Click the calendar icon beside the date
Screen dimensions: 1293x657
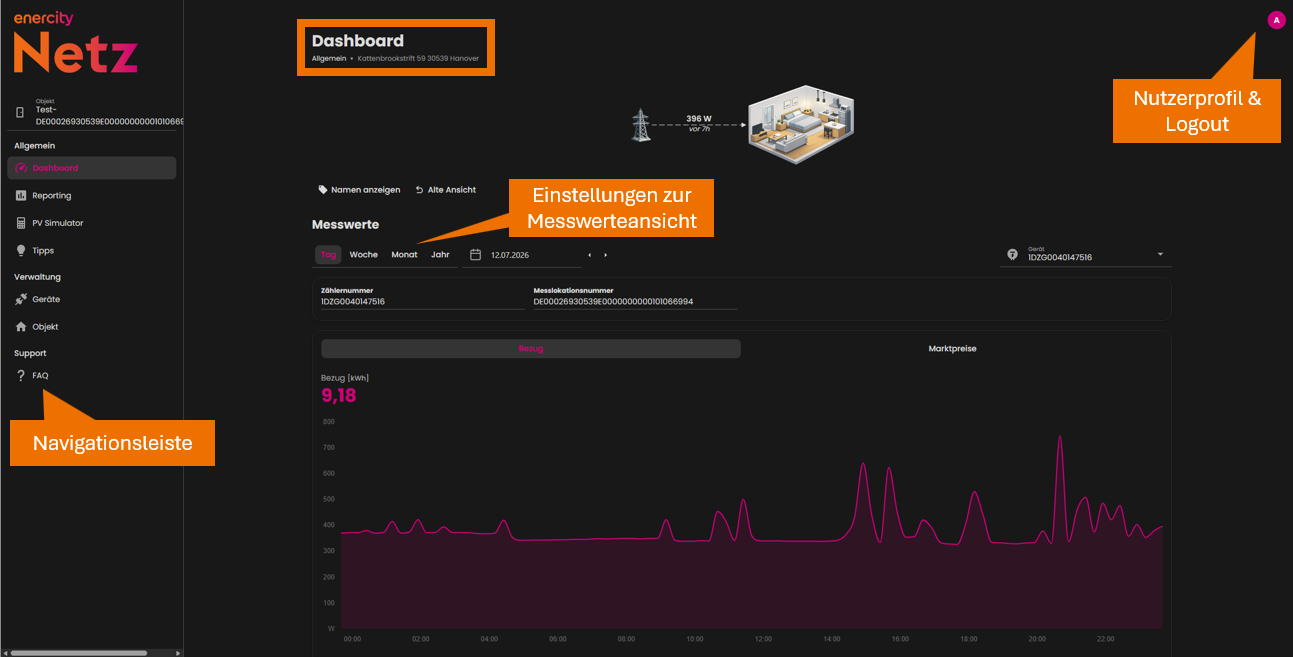click(476, 255)
